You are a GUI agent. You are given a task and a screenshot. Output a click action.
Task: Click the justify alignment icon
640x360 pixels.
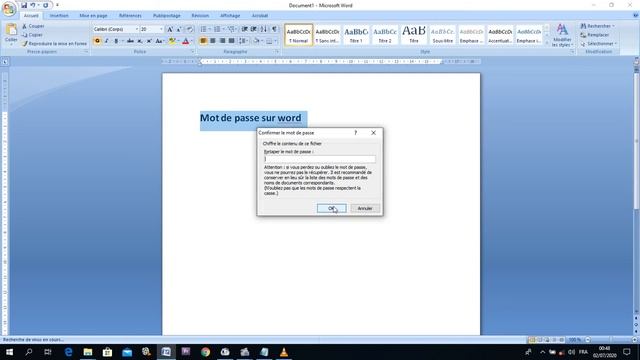pyautogui.click(x=231, y=41)
